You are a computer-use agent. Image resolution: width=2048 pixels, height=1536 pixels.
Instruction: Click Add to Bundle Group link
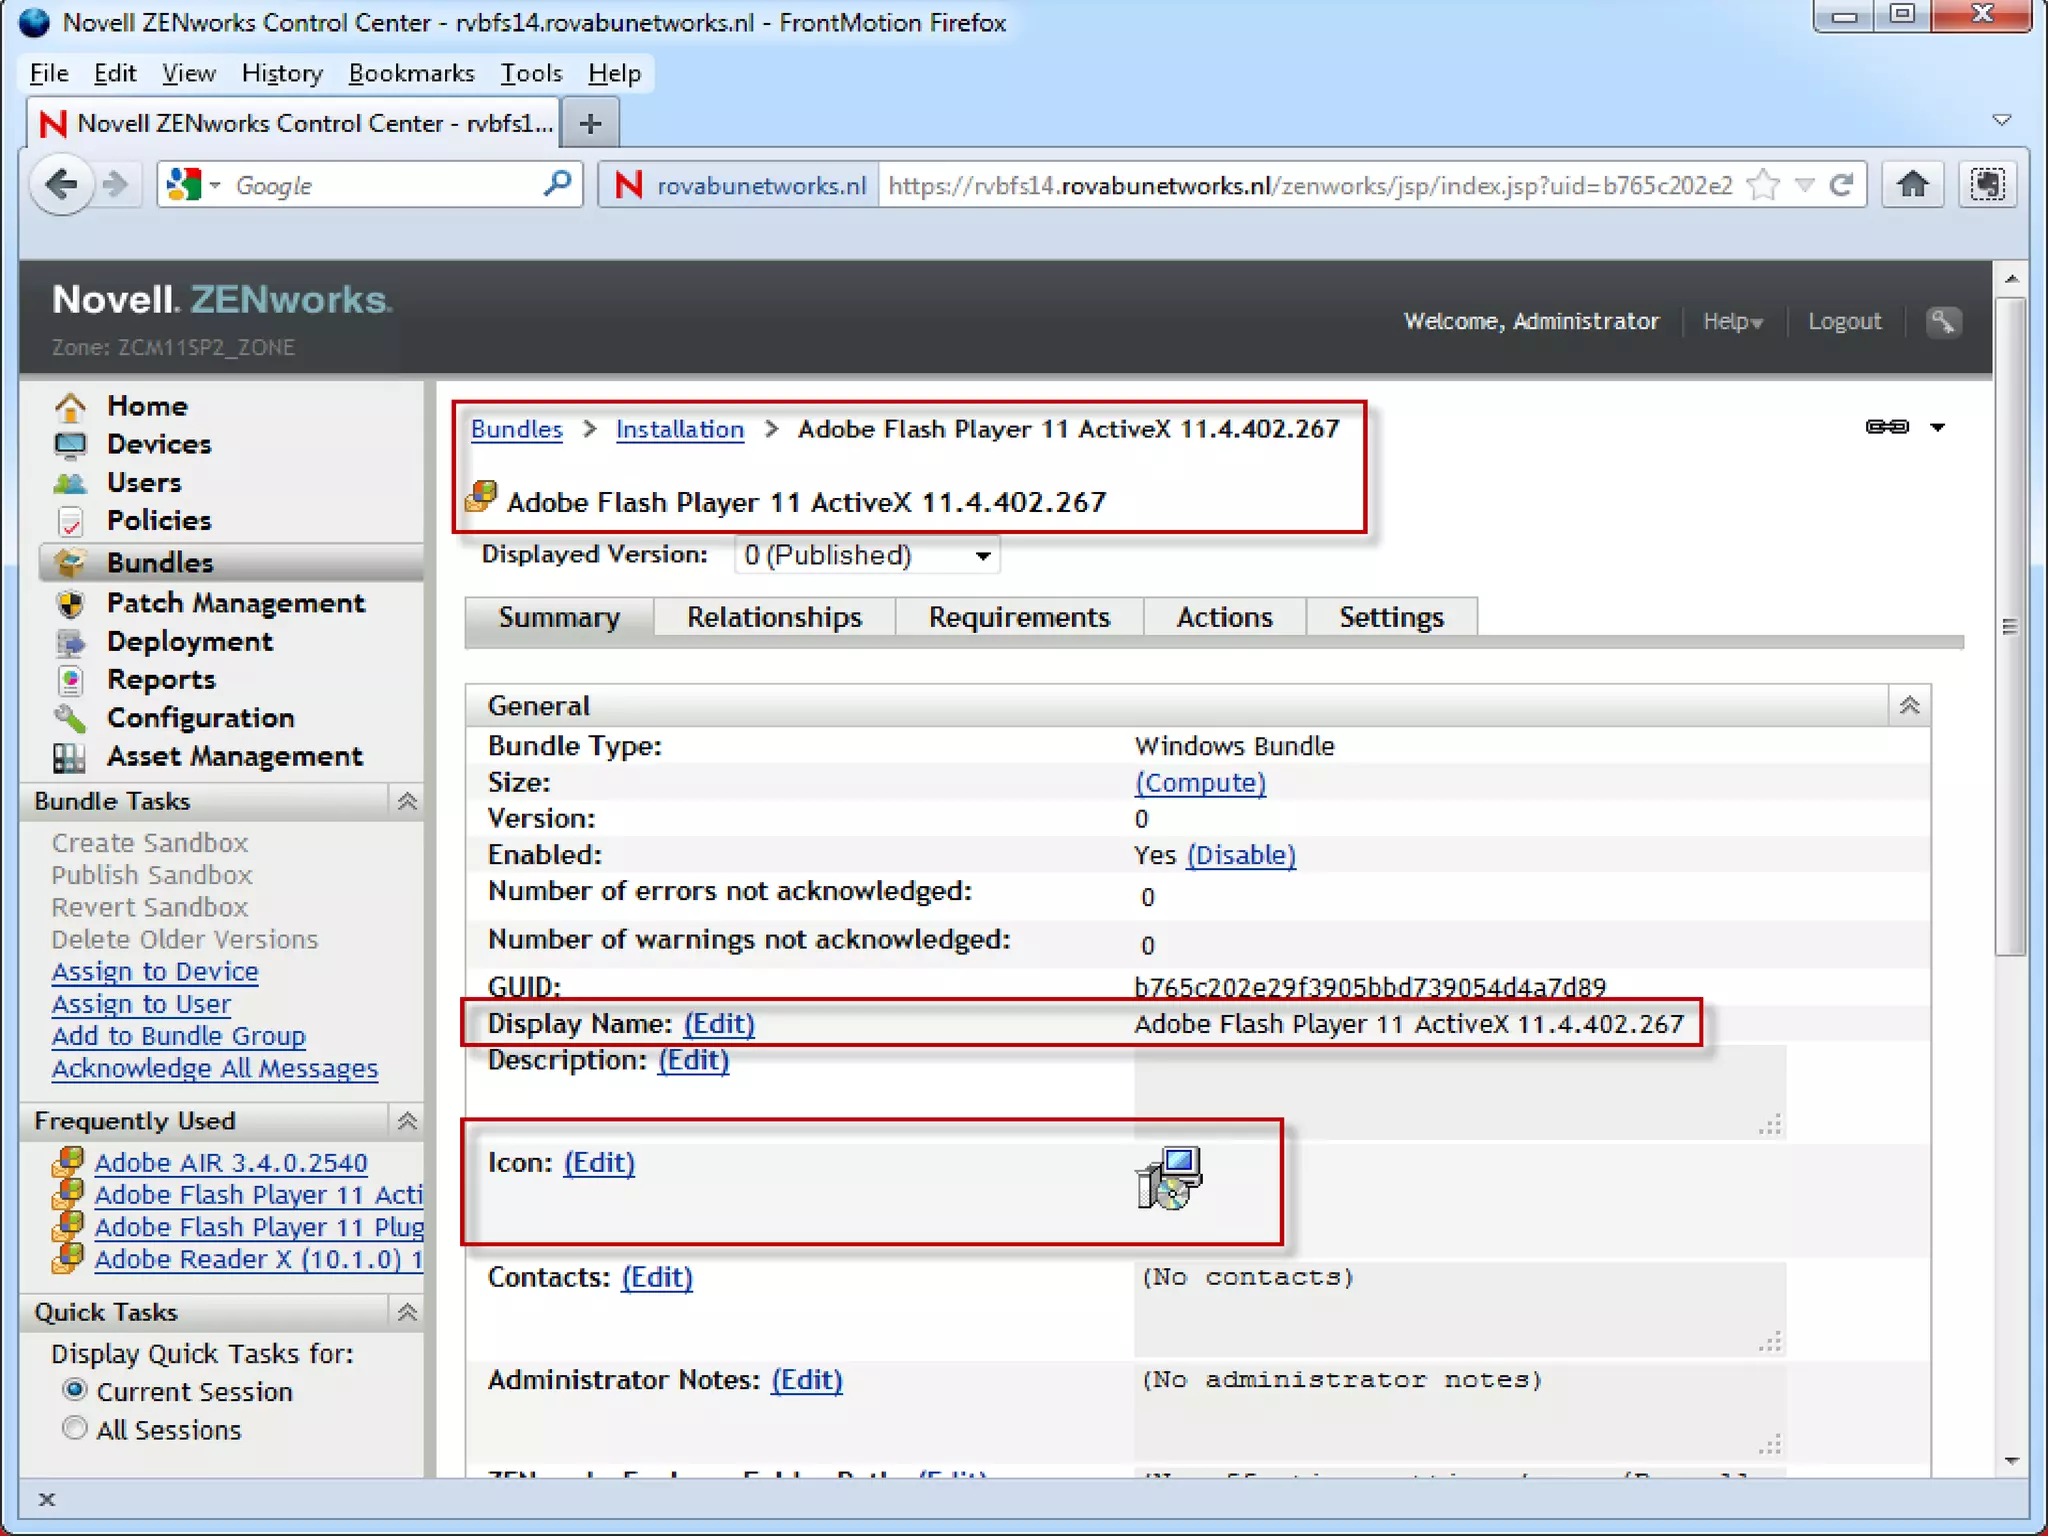point(178,1036)
